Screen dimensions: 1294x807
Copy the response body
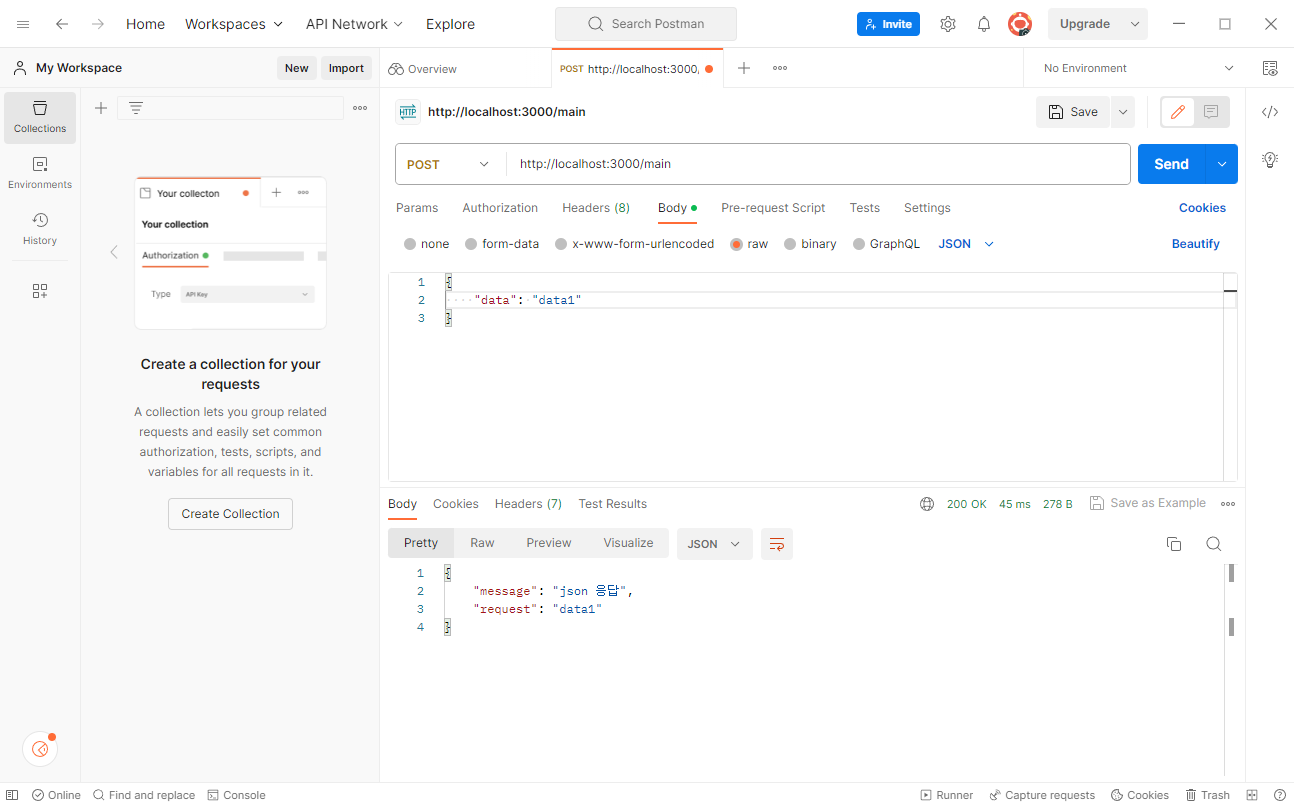(1174, 544)
